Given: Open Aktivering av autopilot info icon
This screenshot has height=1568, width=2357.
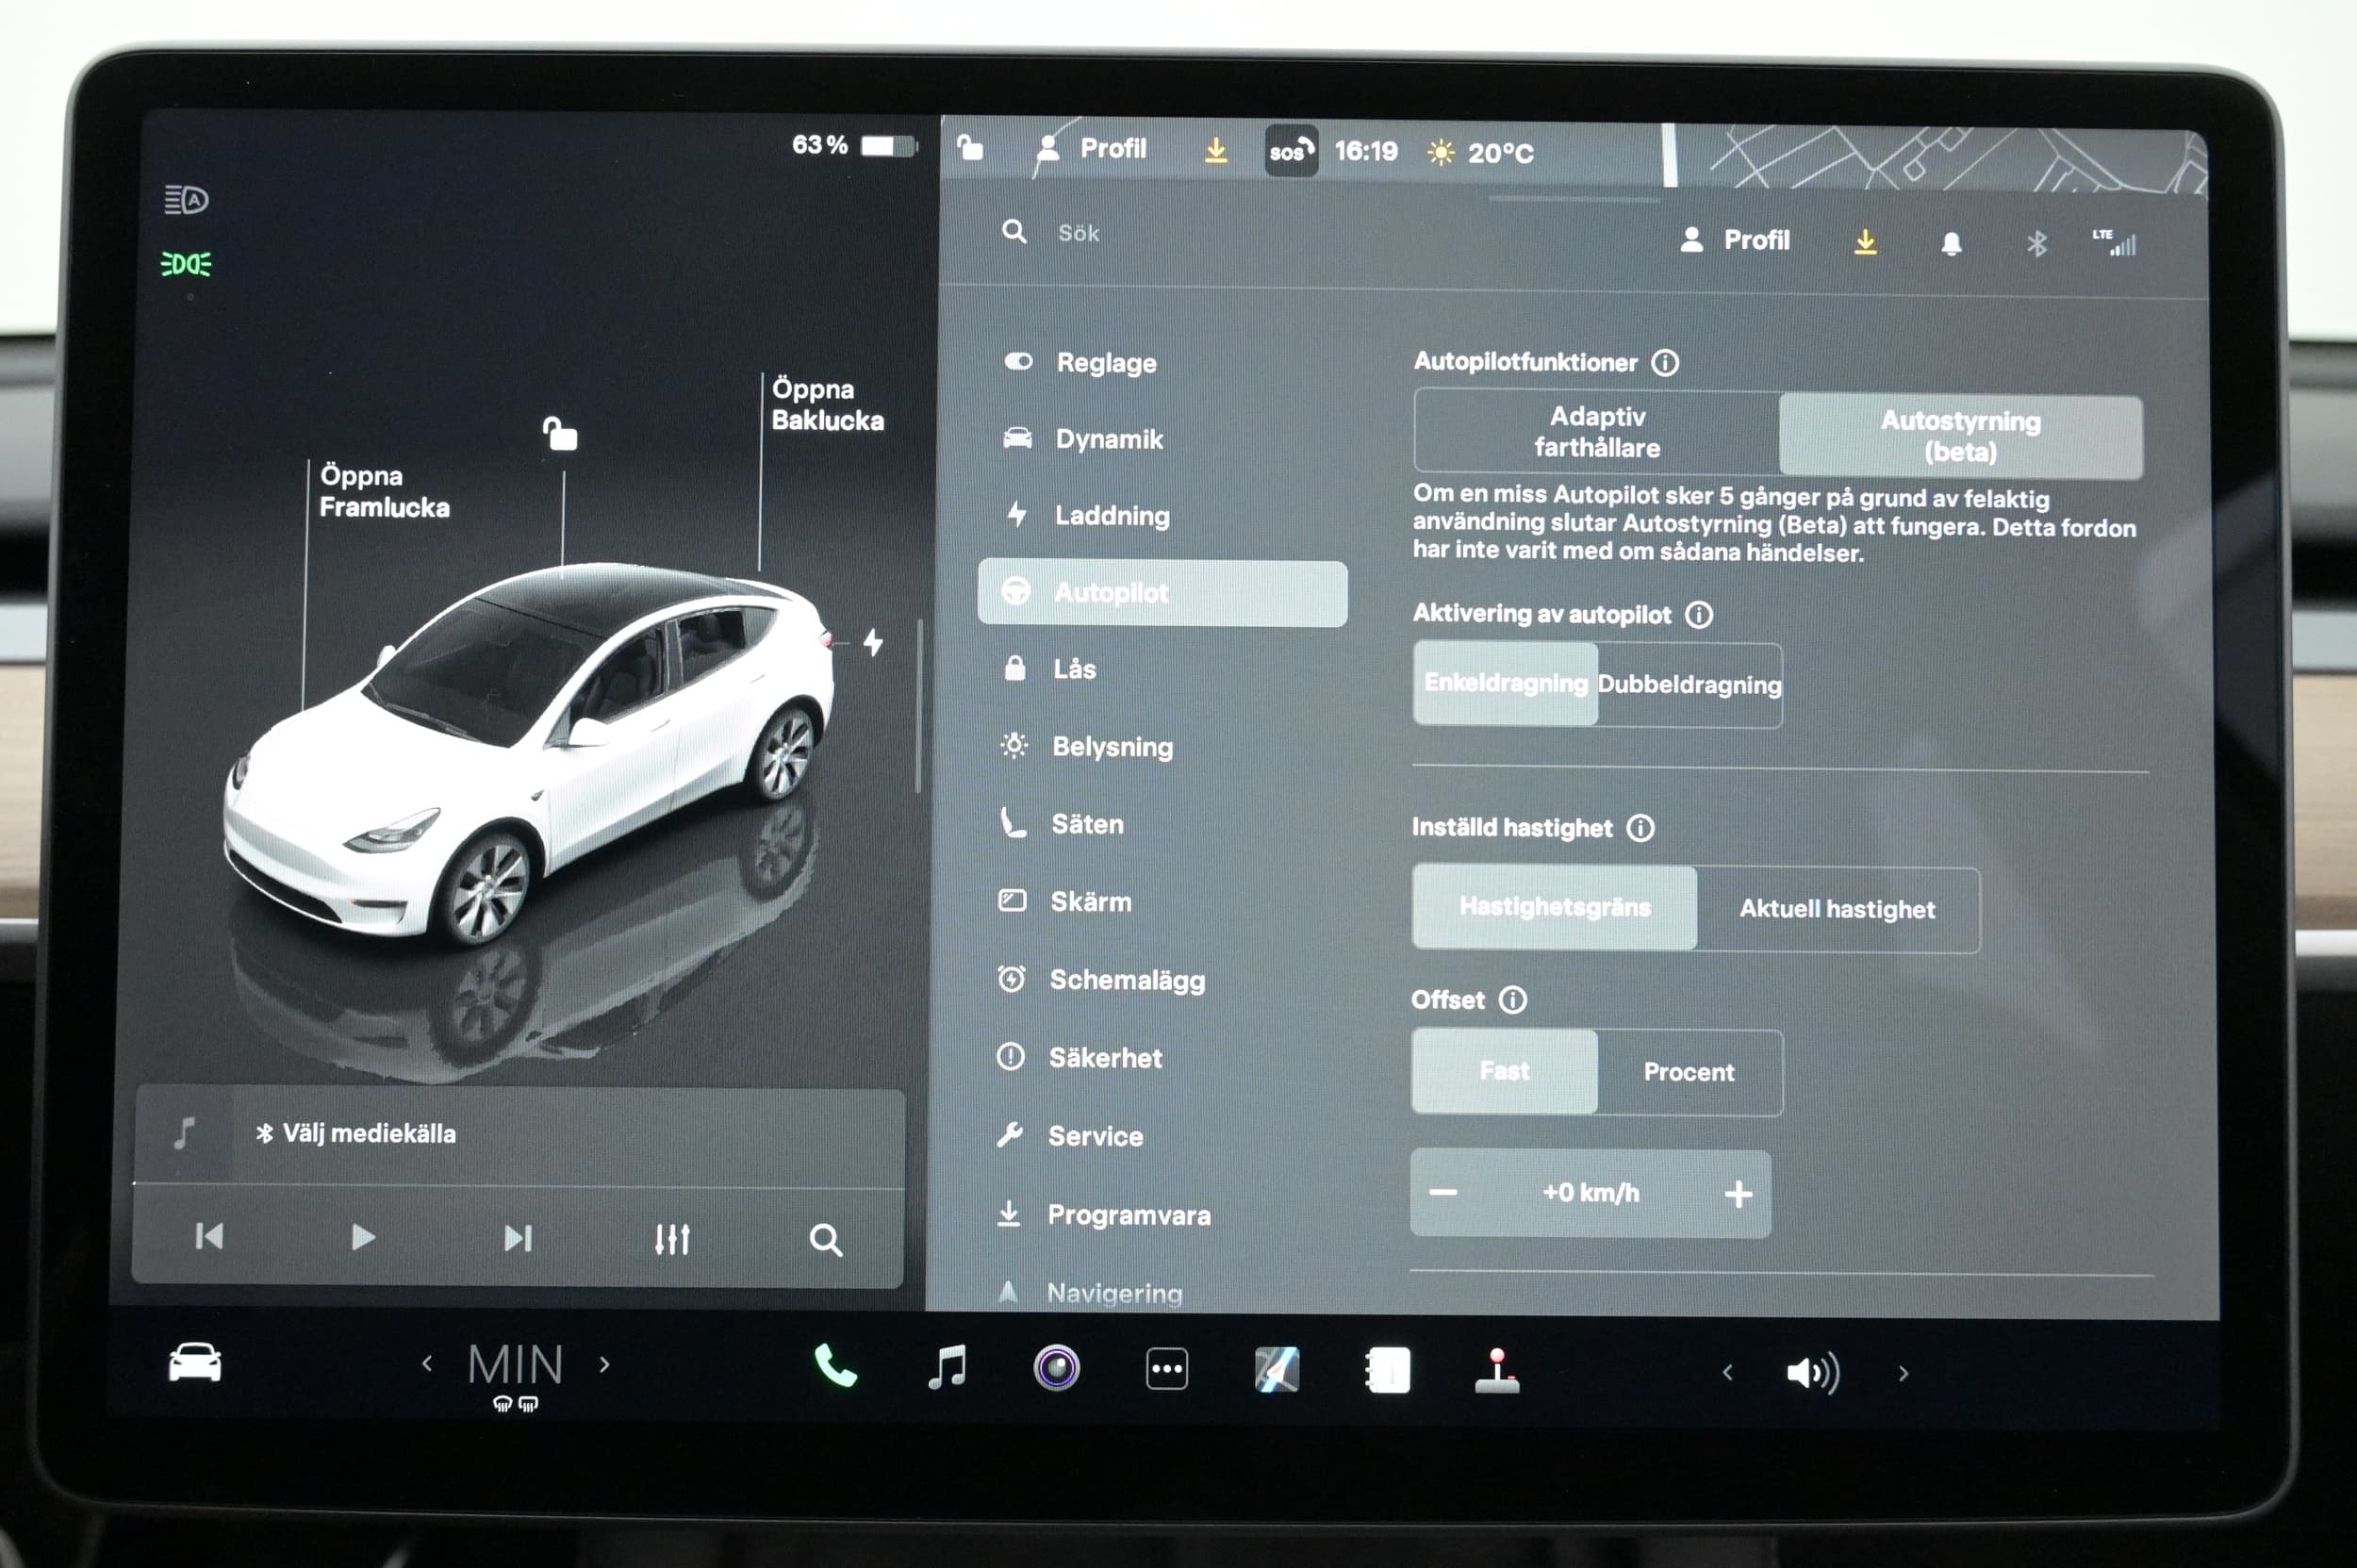Looking at the screenshot, I should point(1699,614).
